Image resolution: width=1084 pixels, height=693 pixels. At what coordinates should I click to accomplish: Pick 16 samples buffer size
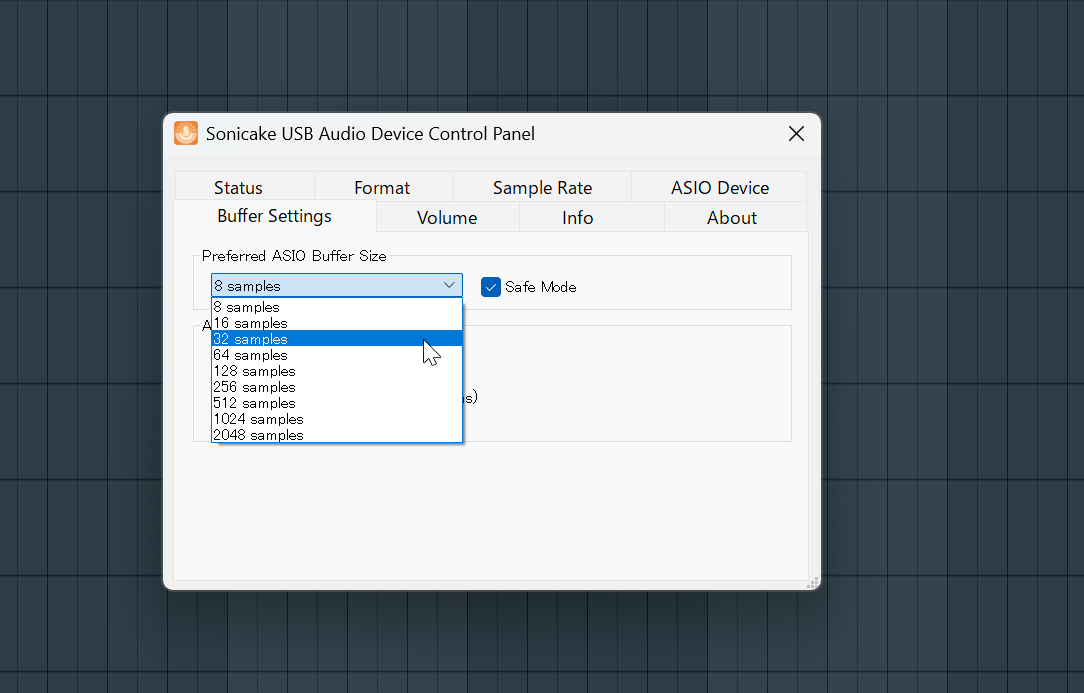click(337, 323)
